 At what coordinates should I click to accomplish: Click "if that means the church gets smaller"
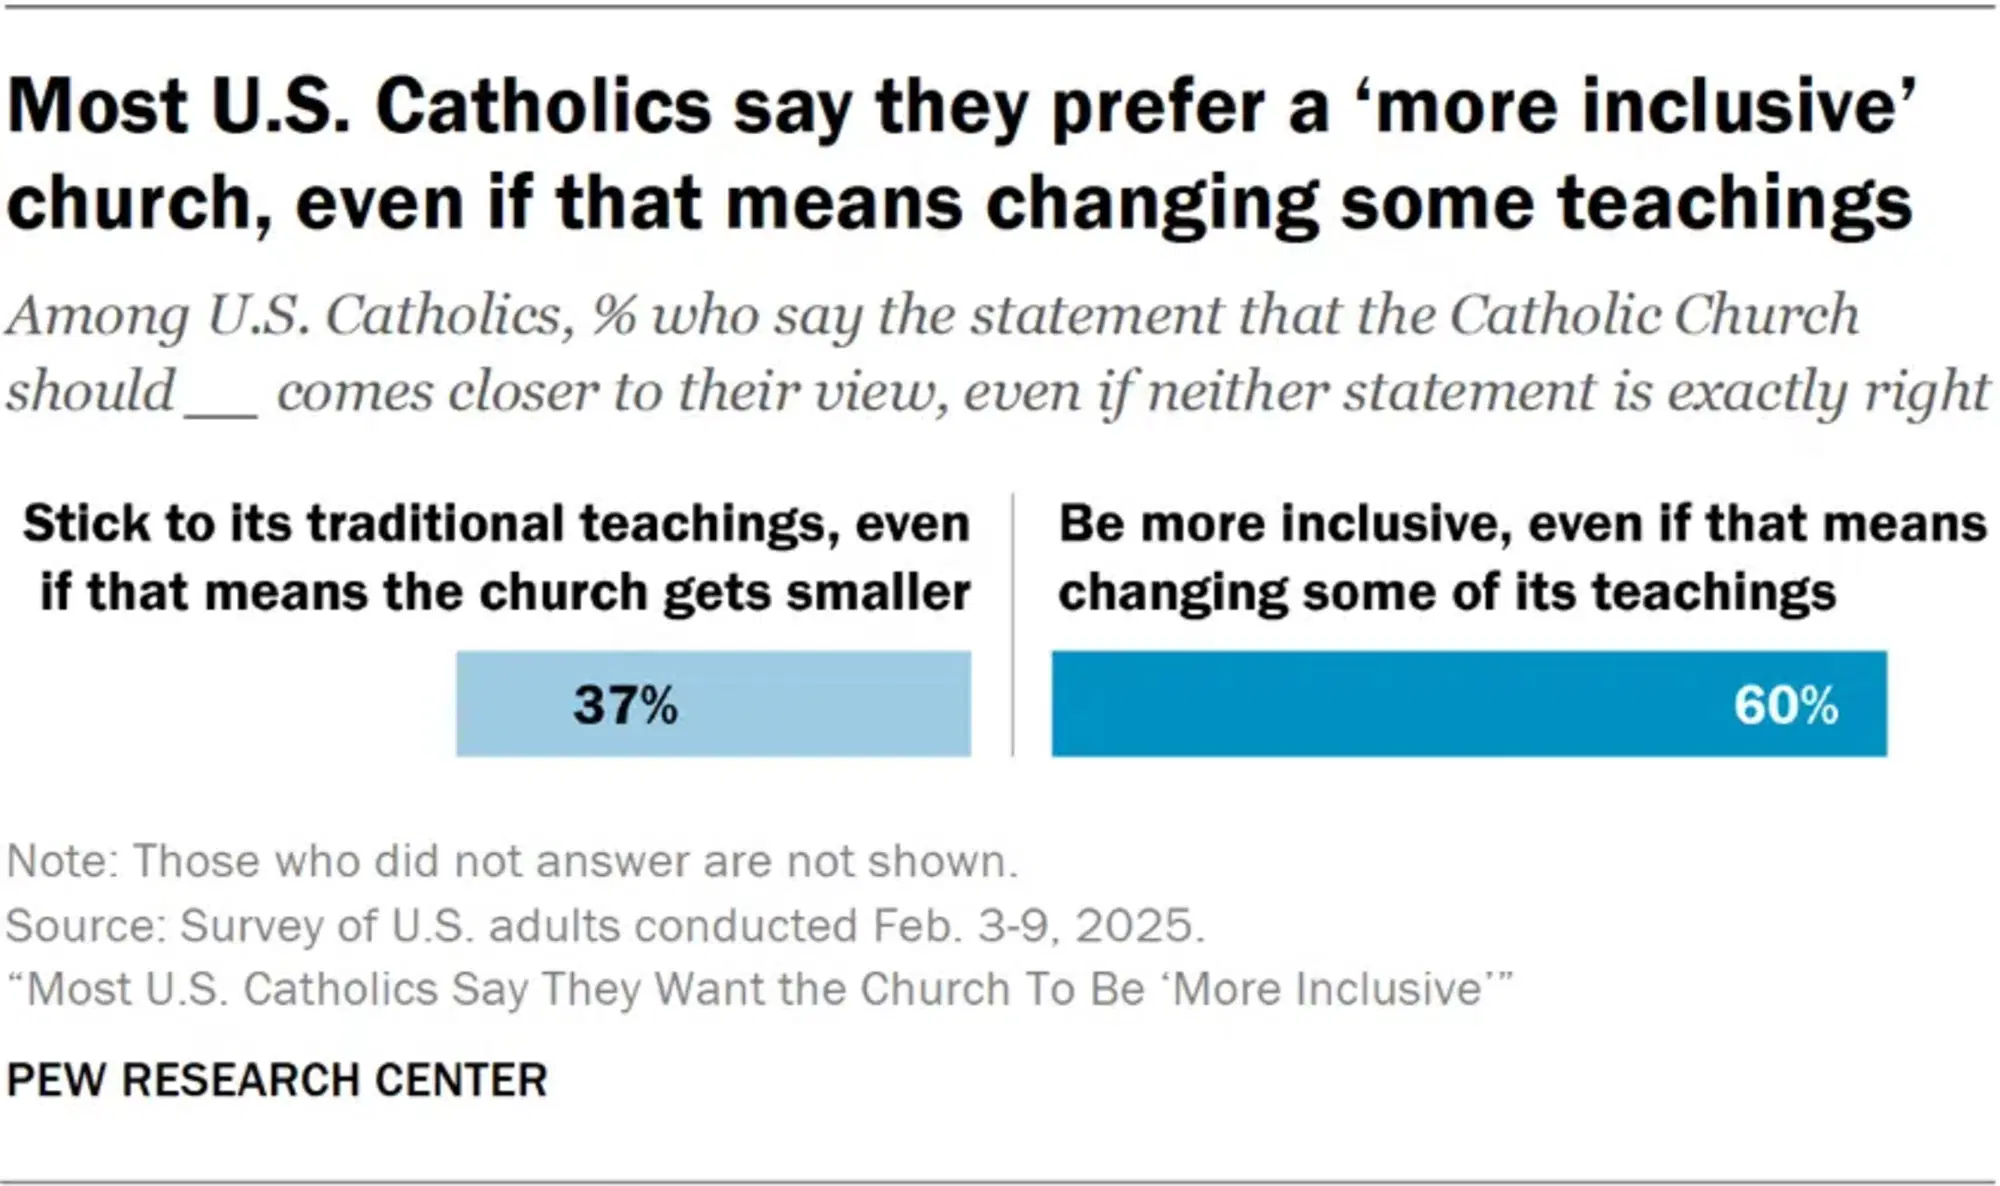click(505, 592)
